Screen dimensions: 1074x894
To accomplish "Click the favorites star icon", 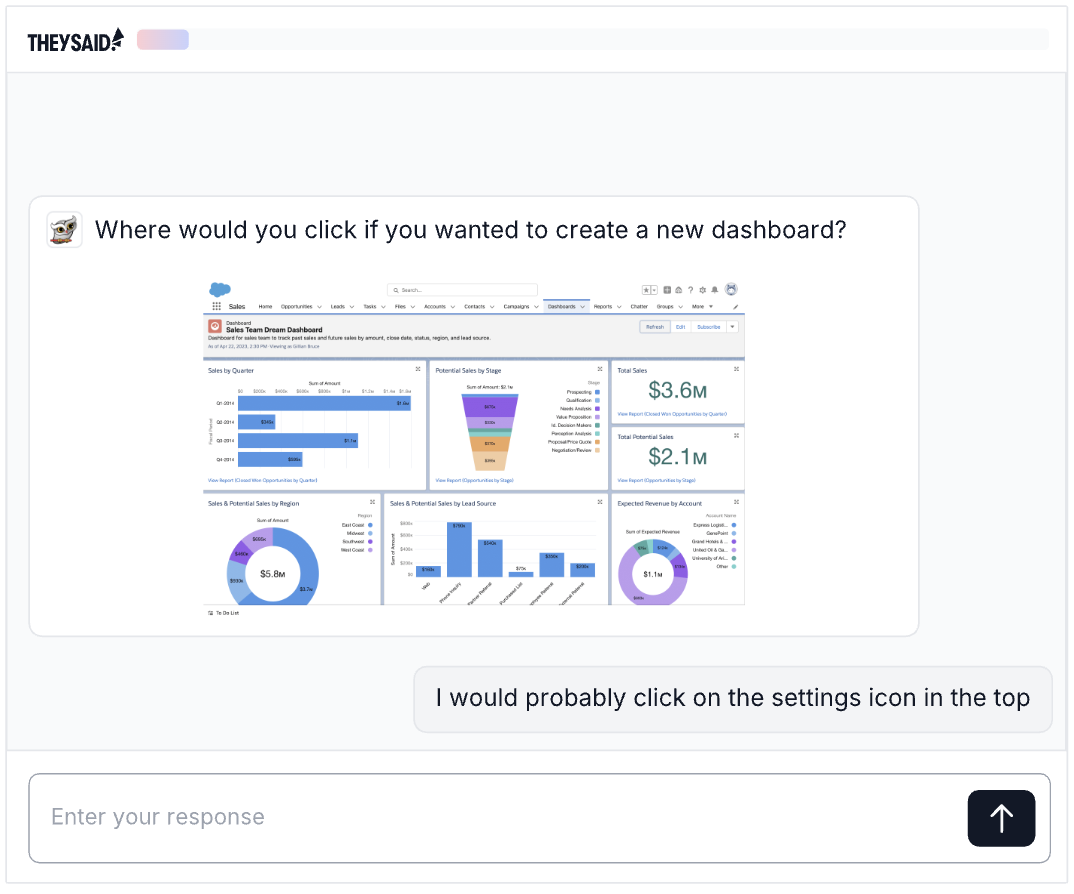I will 646,290.
